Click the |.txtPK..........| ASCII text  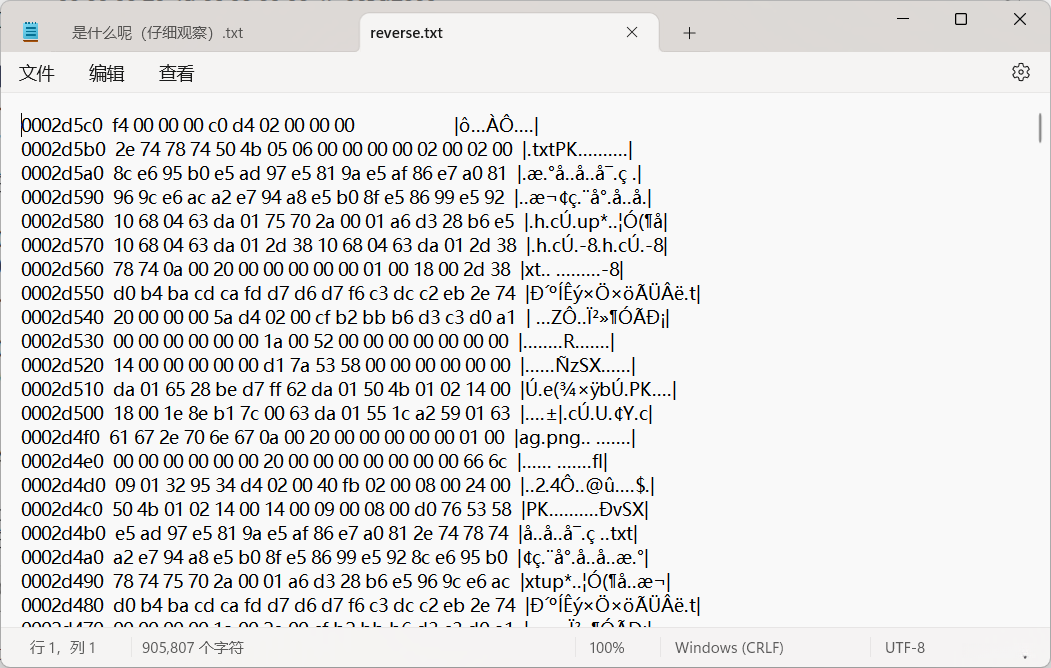point(577,149)
